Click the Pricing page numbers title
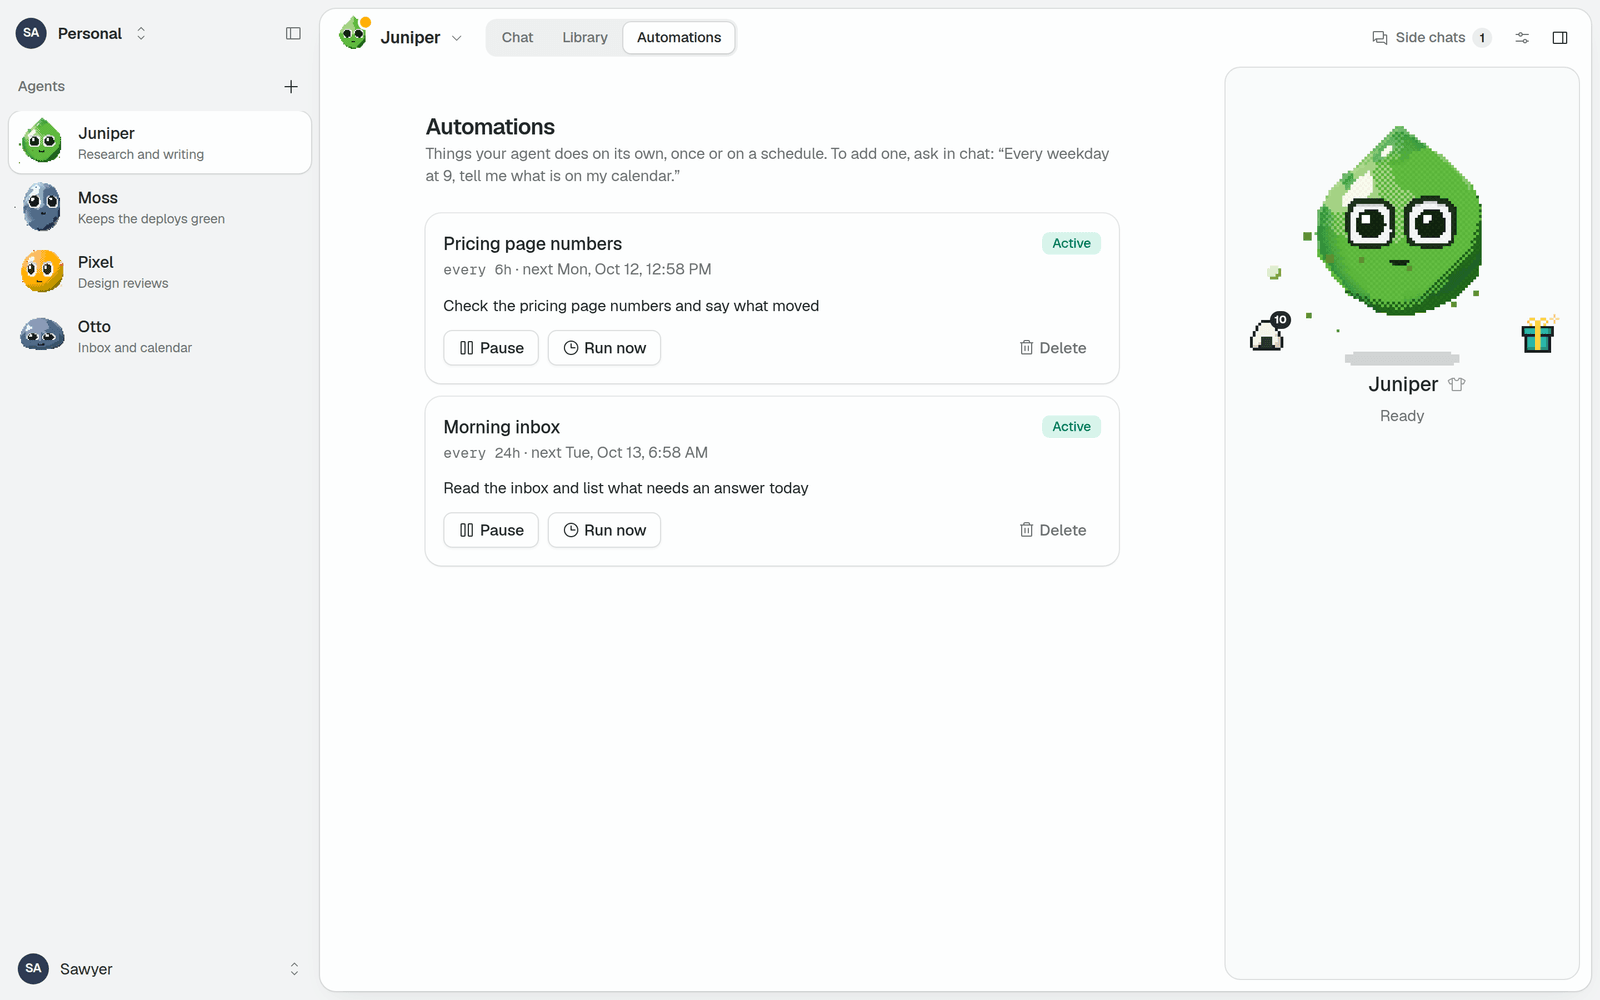Viewport: 1600px width, 1000px height. click(532, 244)
